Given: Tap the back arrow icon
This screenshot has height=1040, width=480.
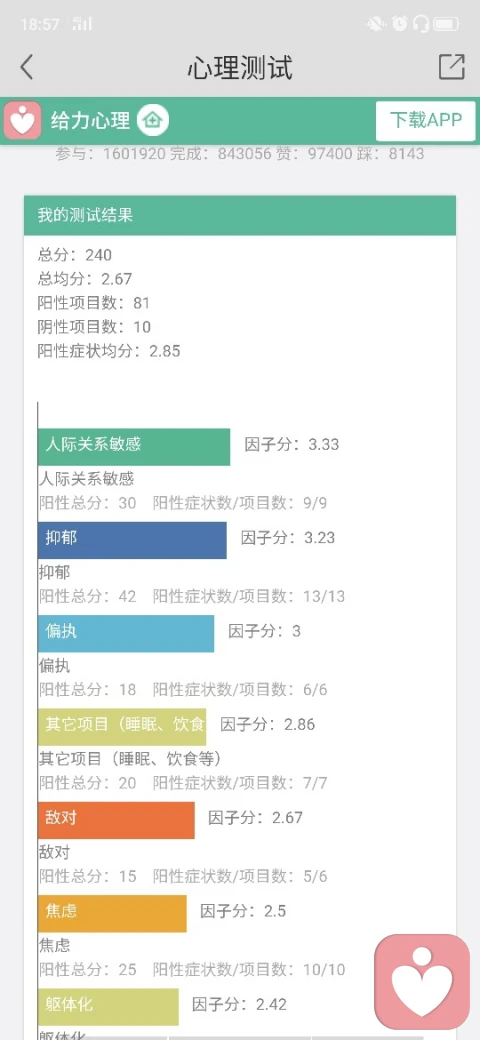Looking at the screenshot, I should point(27,67).
